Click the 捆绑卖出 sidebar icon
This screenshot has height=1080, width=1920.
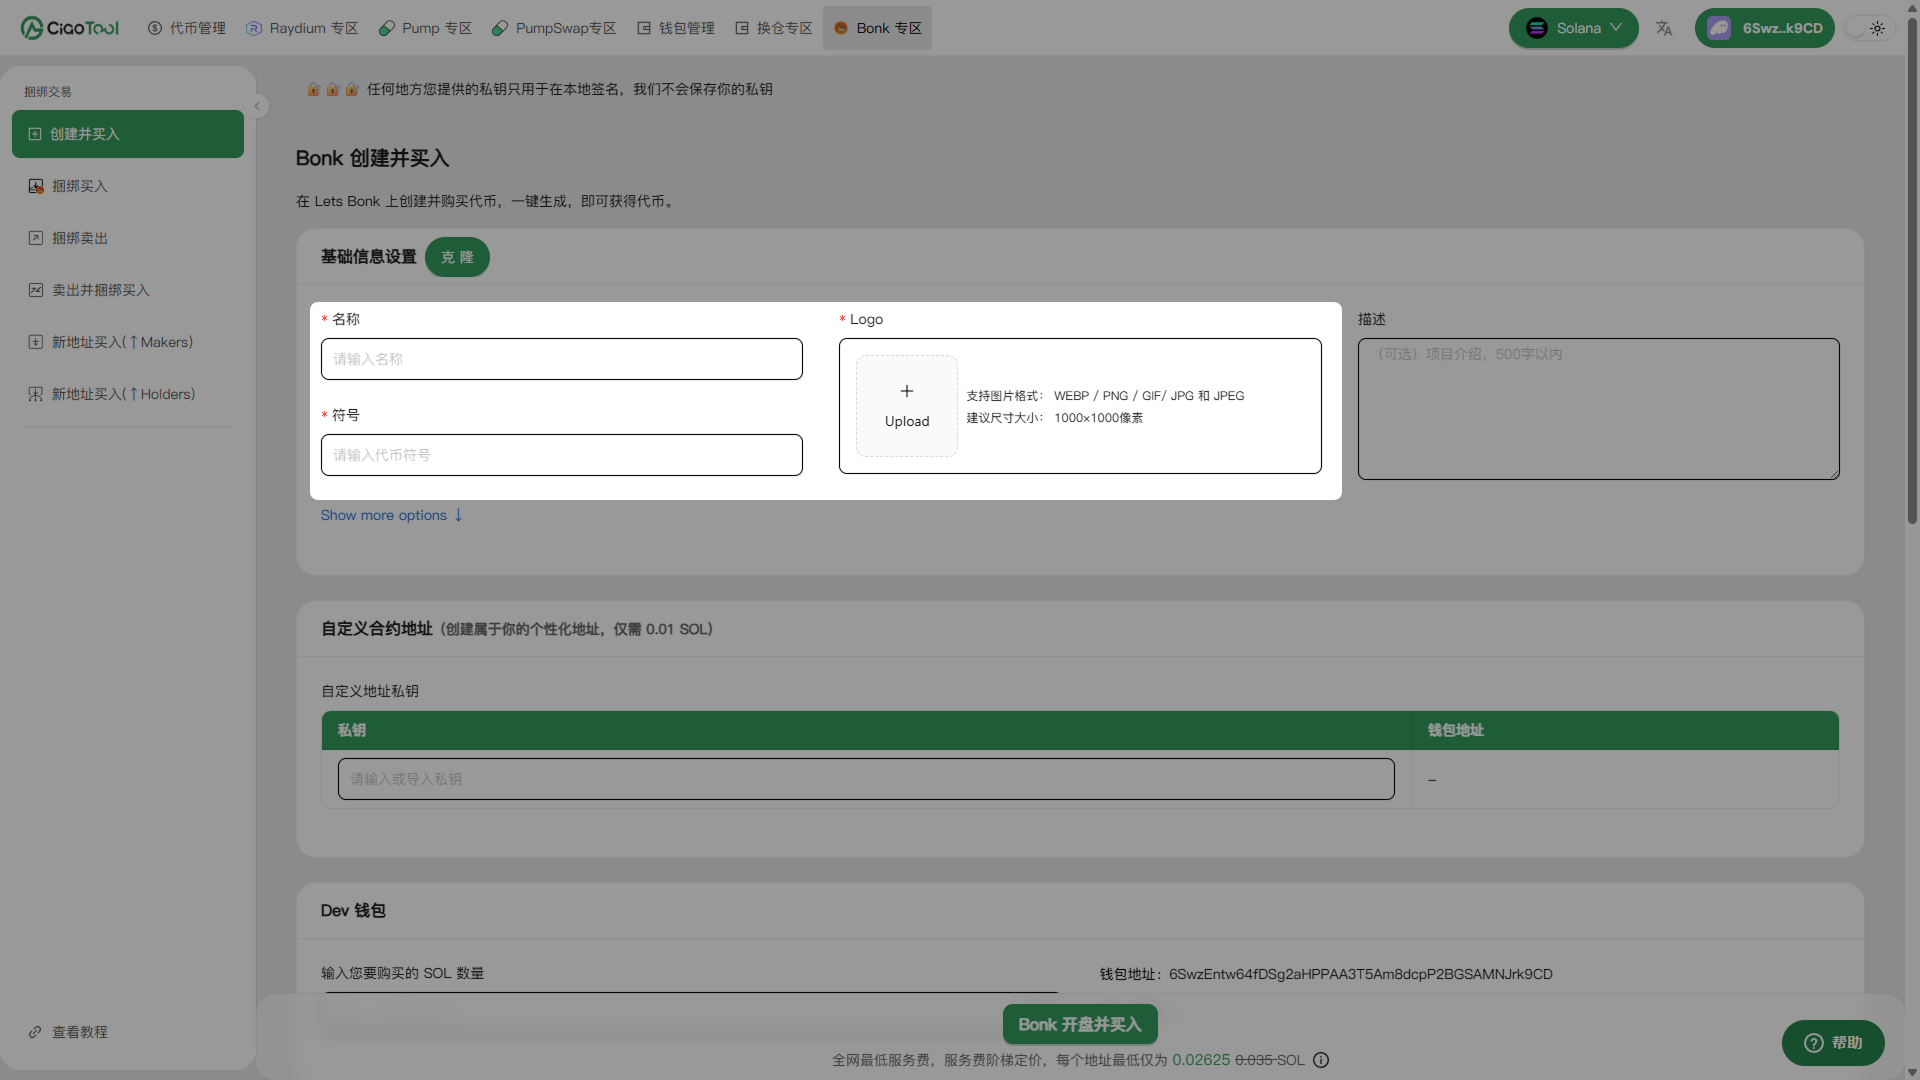tap(36, 238)
